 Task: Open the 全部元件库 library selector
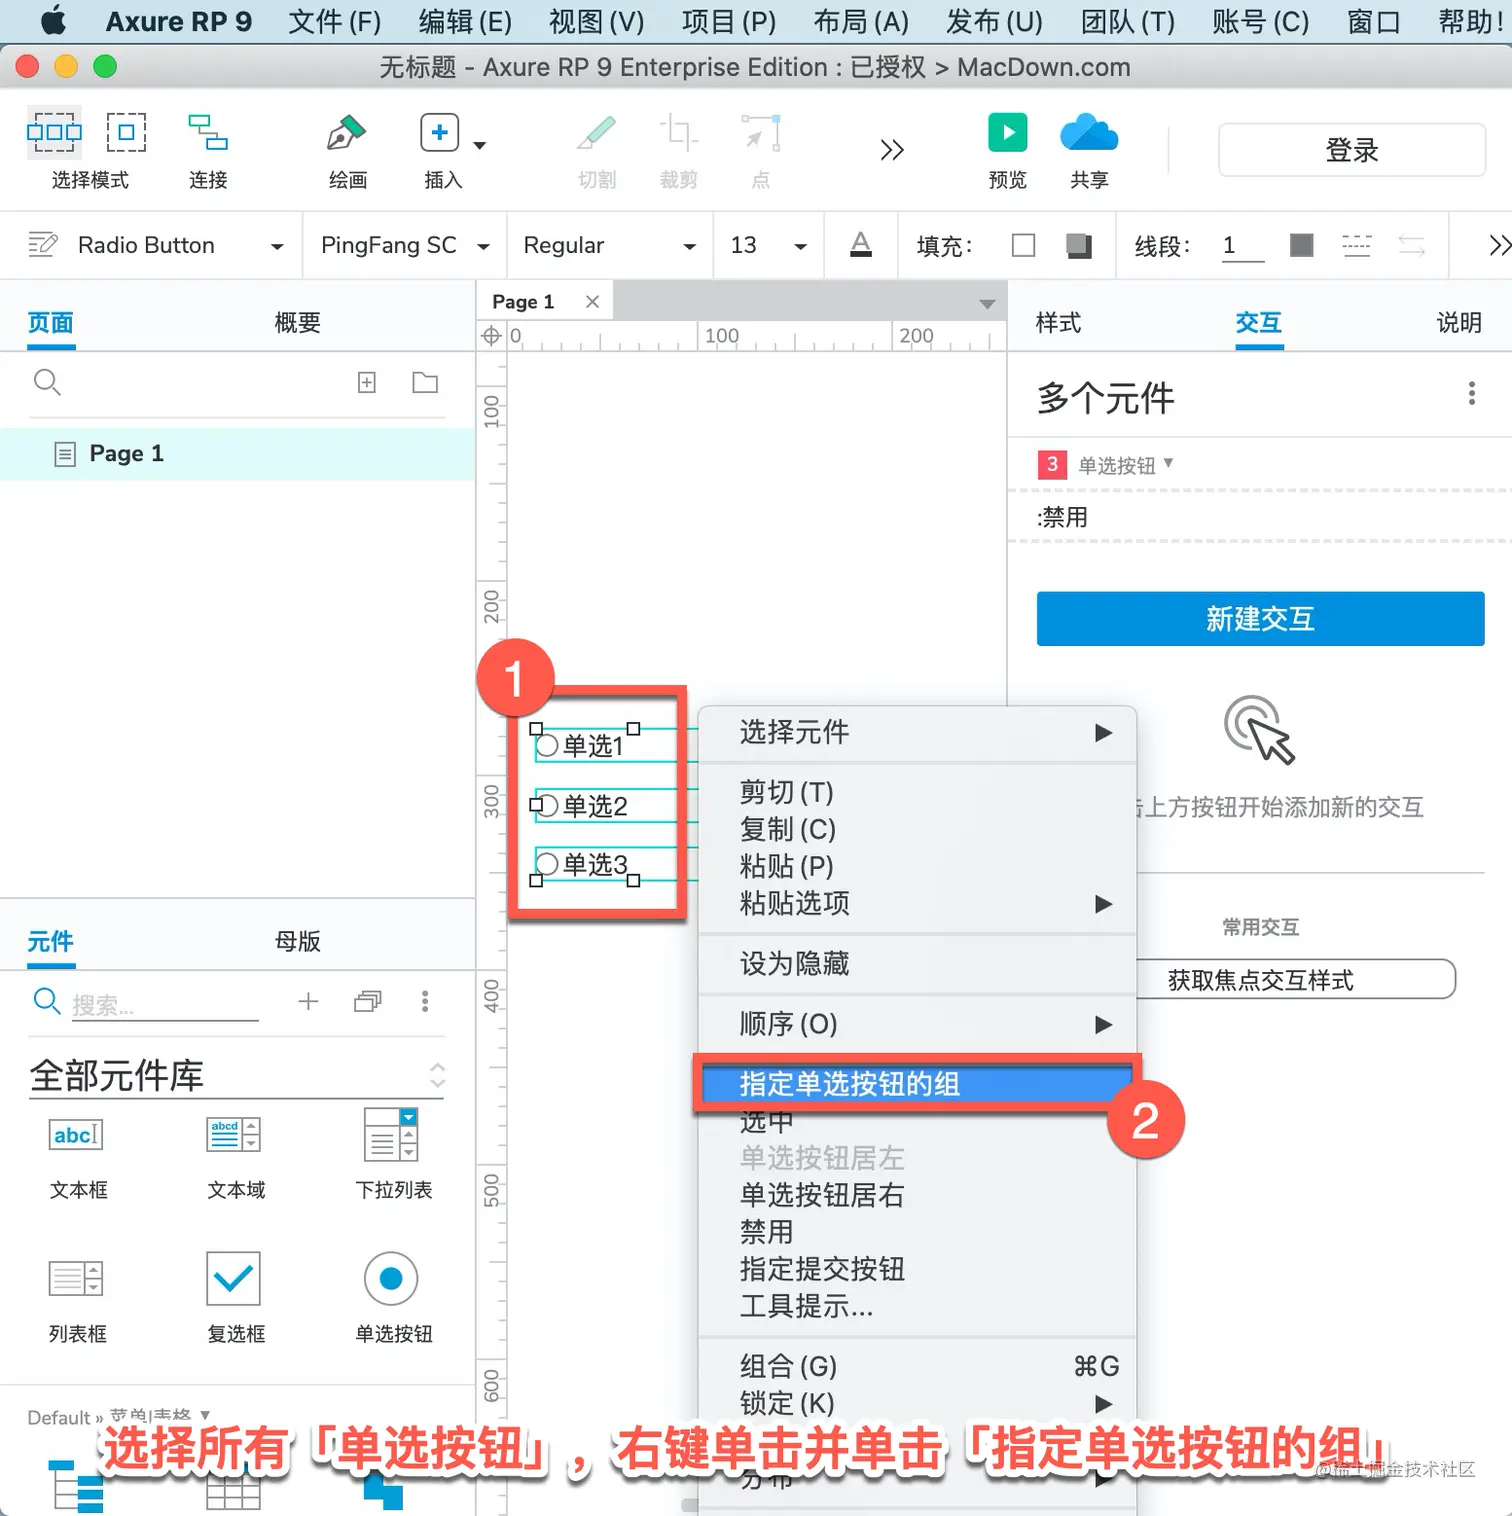(237, 1076)
